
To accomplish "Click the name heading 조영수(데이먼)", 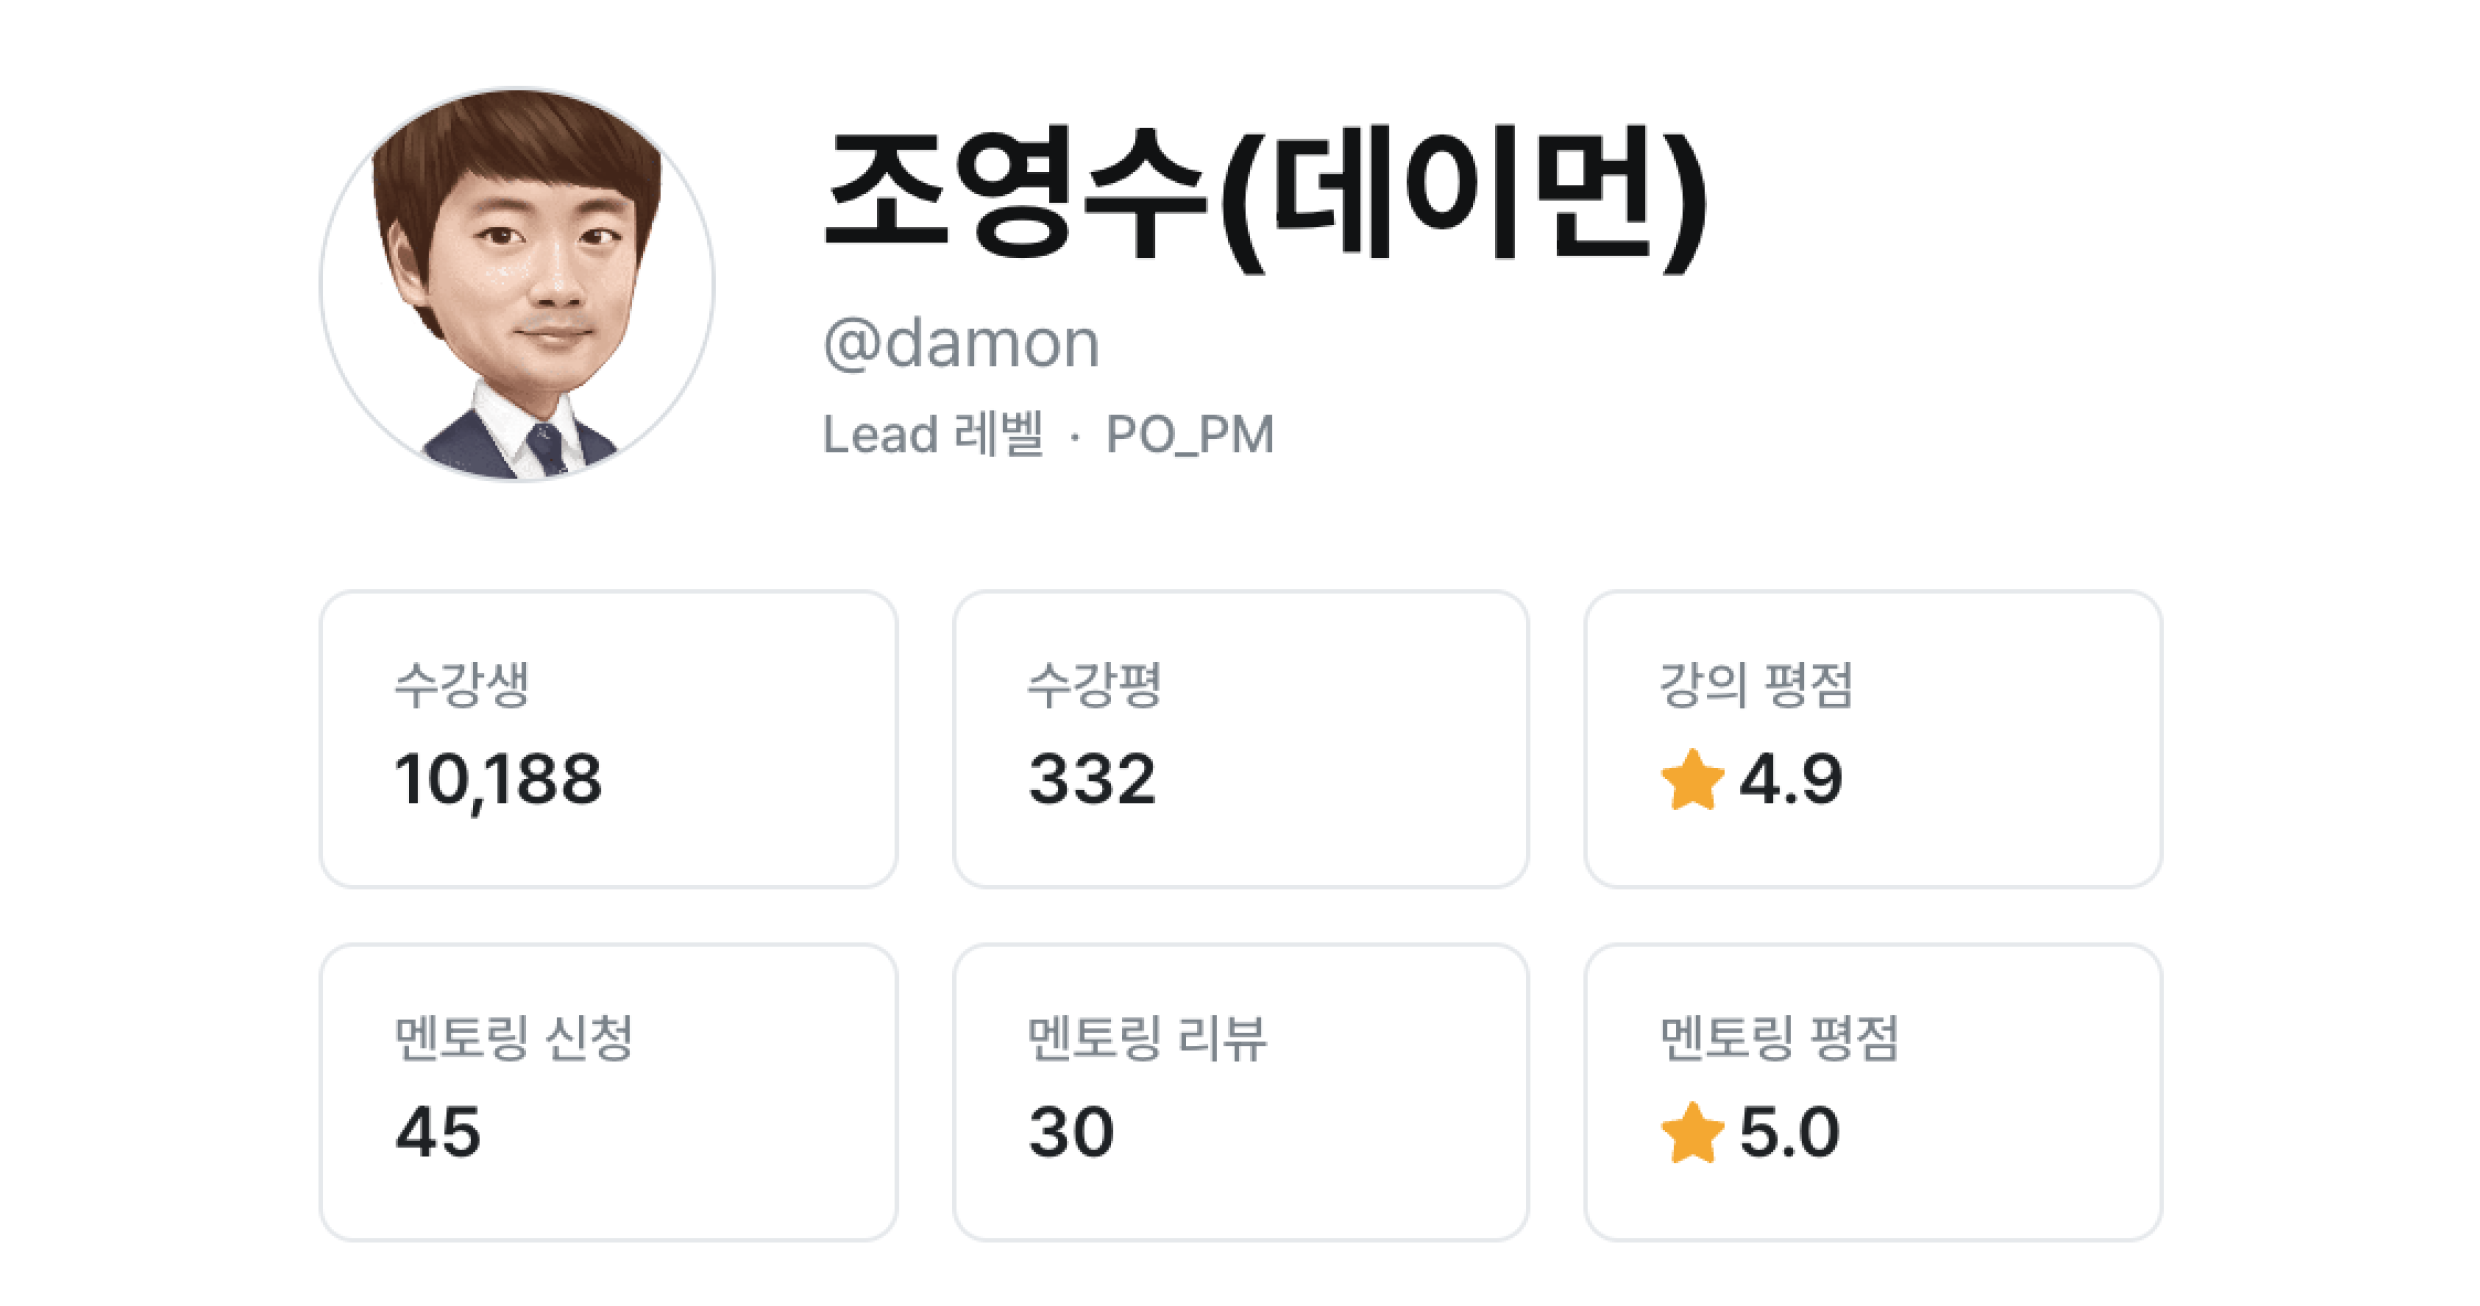I will pos(1264,197).
